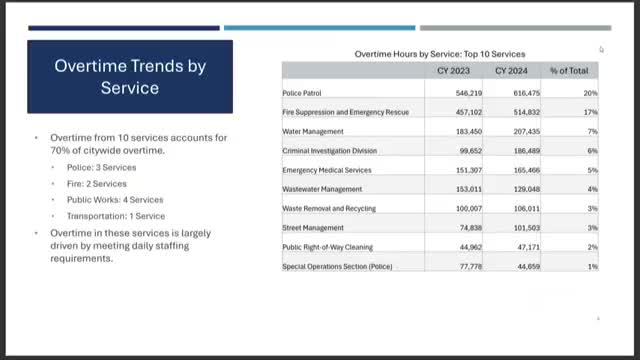Select the Wastewater Management row label

point(322,189)
